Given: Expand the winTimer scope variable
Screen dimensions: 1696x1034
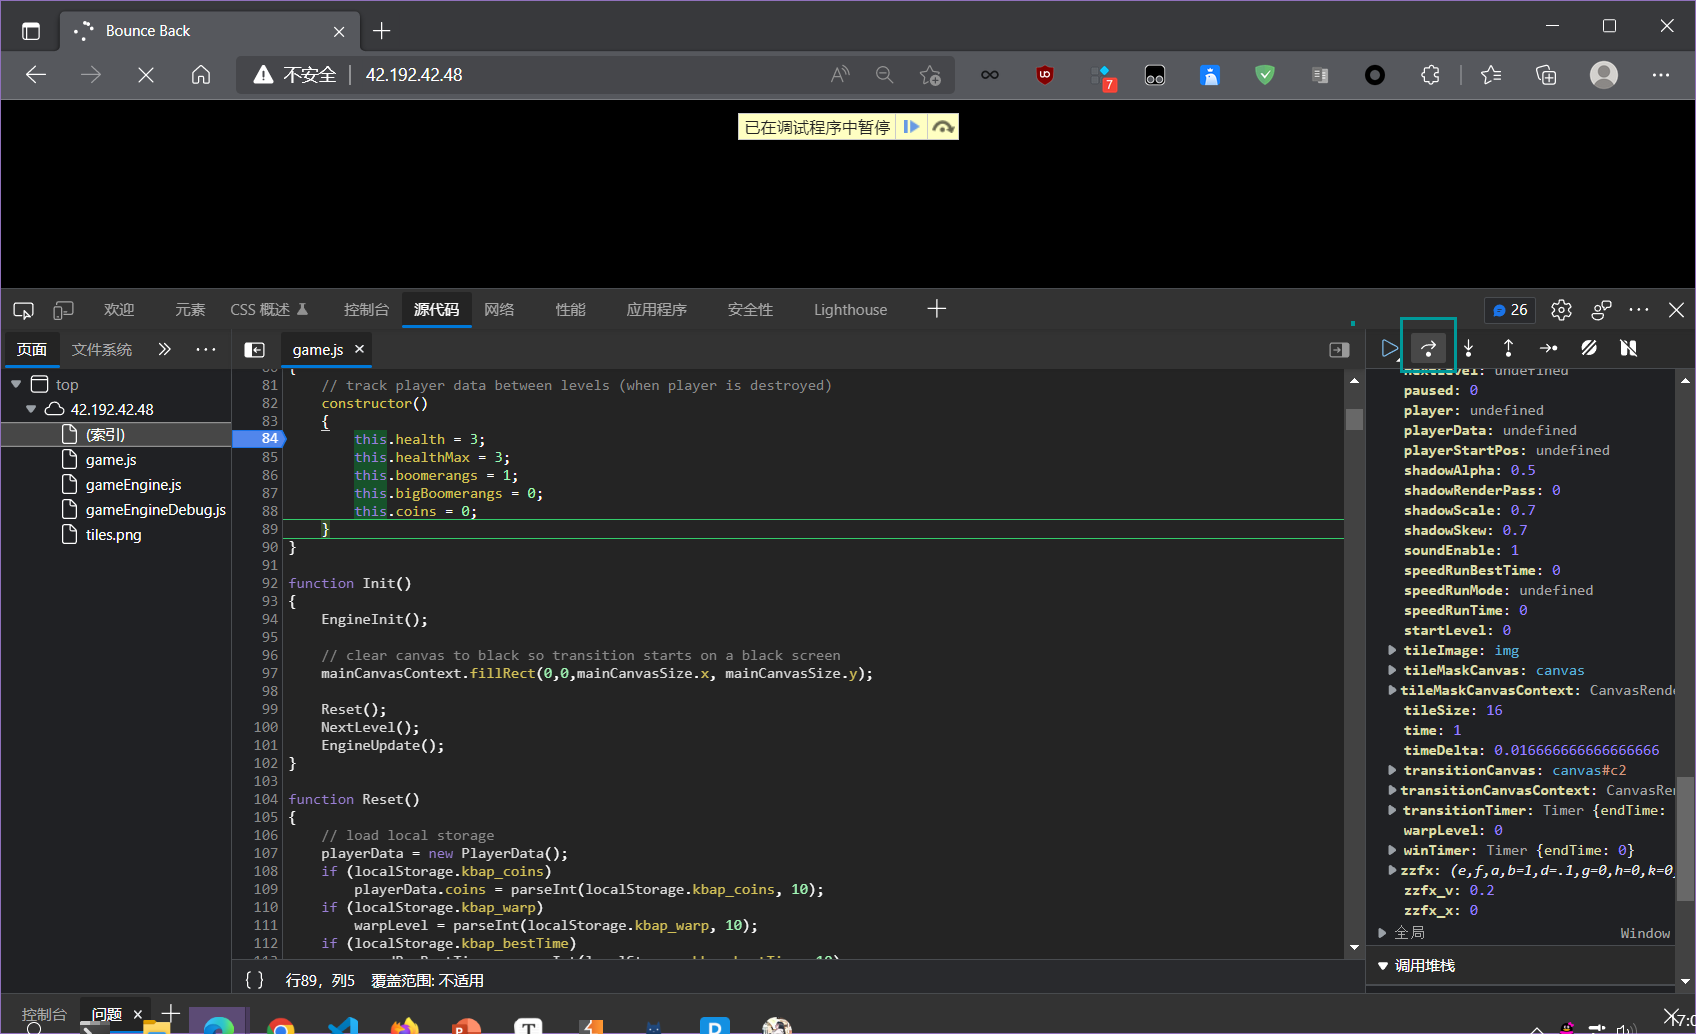Looking at the screenshot, I should click(x=1392, y=850).
